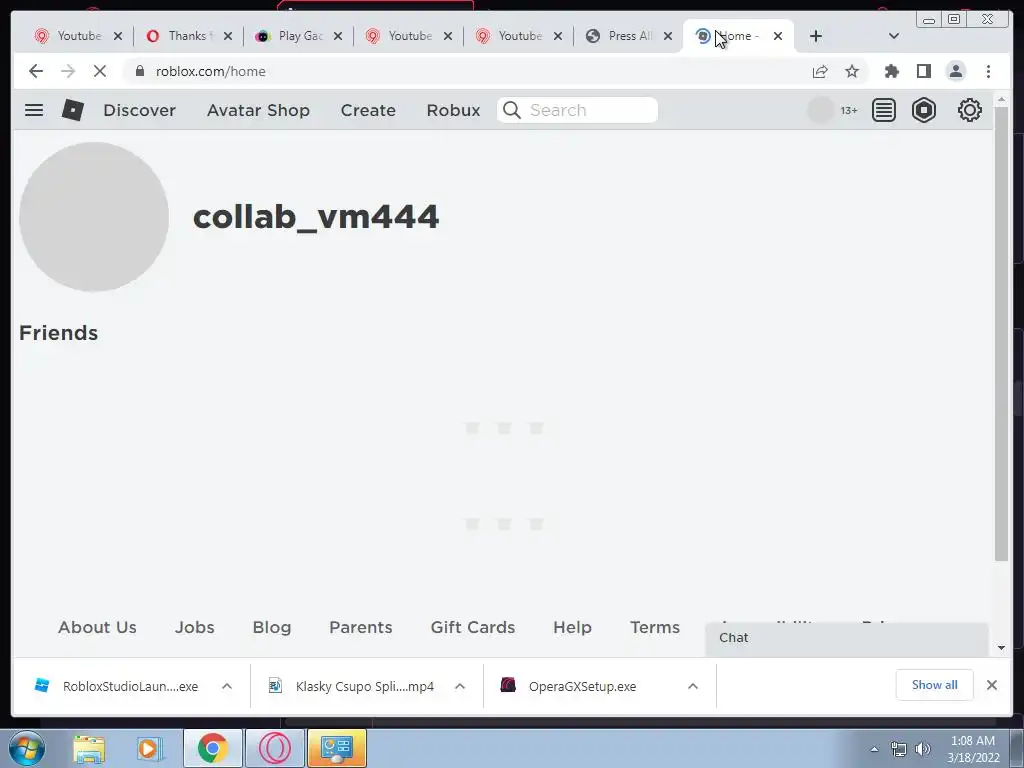Open the Windows Start button
The height and width of the screenshot is (768, 1024).
click(x=27, y=748)
